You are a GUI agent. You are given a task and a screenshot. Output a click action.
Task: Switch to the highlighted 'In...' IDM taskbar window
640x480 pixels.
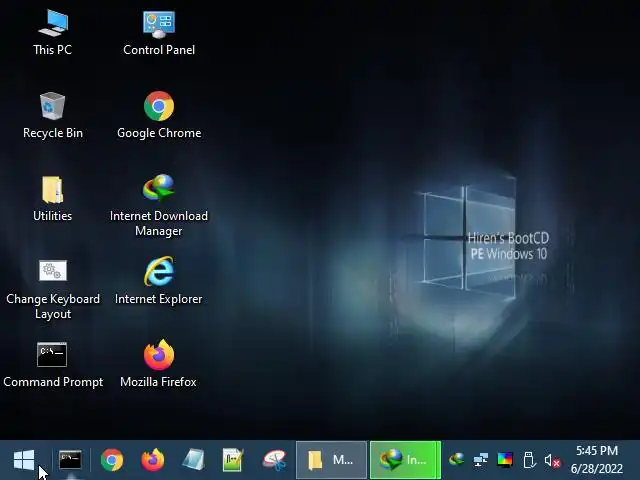pyautogui.click(x=405, y=460)
